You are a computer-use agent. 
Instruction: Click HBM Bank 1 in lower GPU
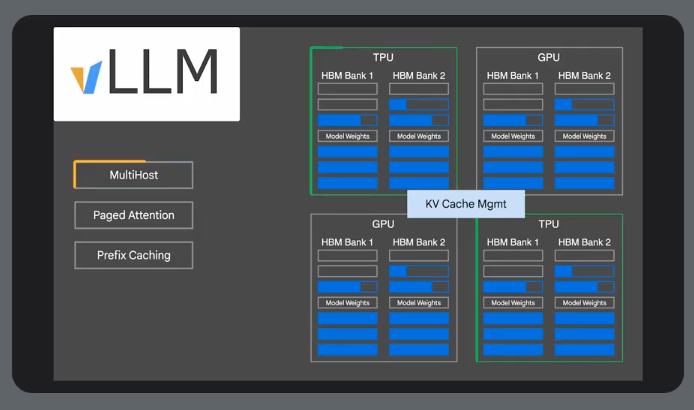coord(347,242)
